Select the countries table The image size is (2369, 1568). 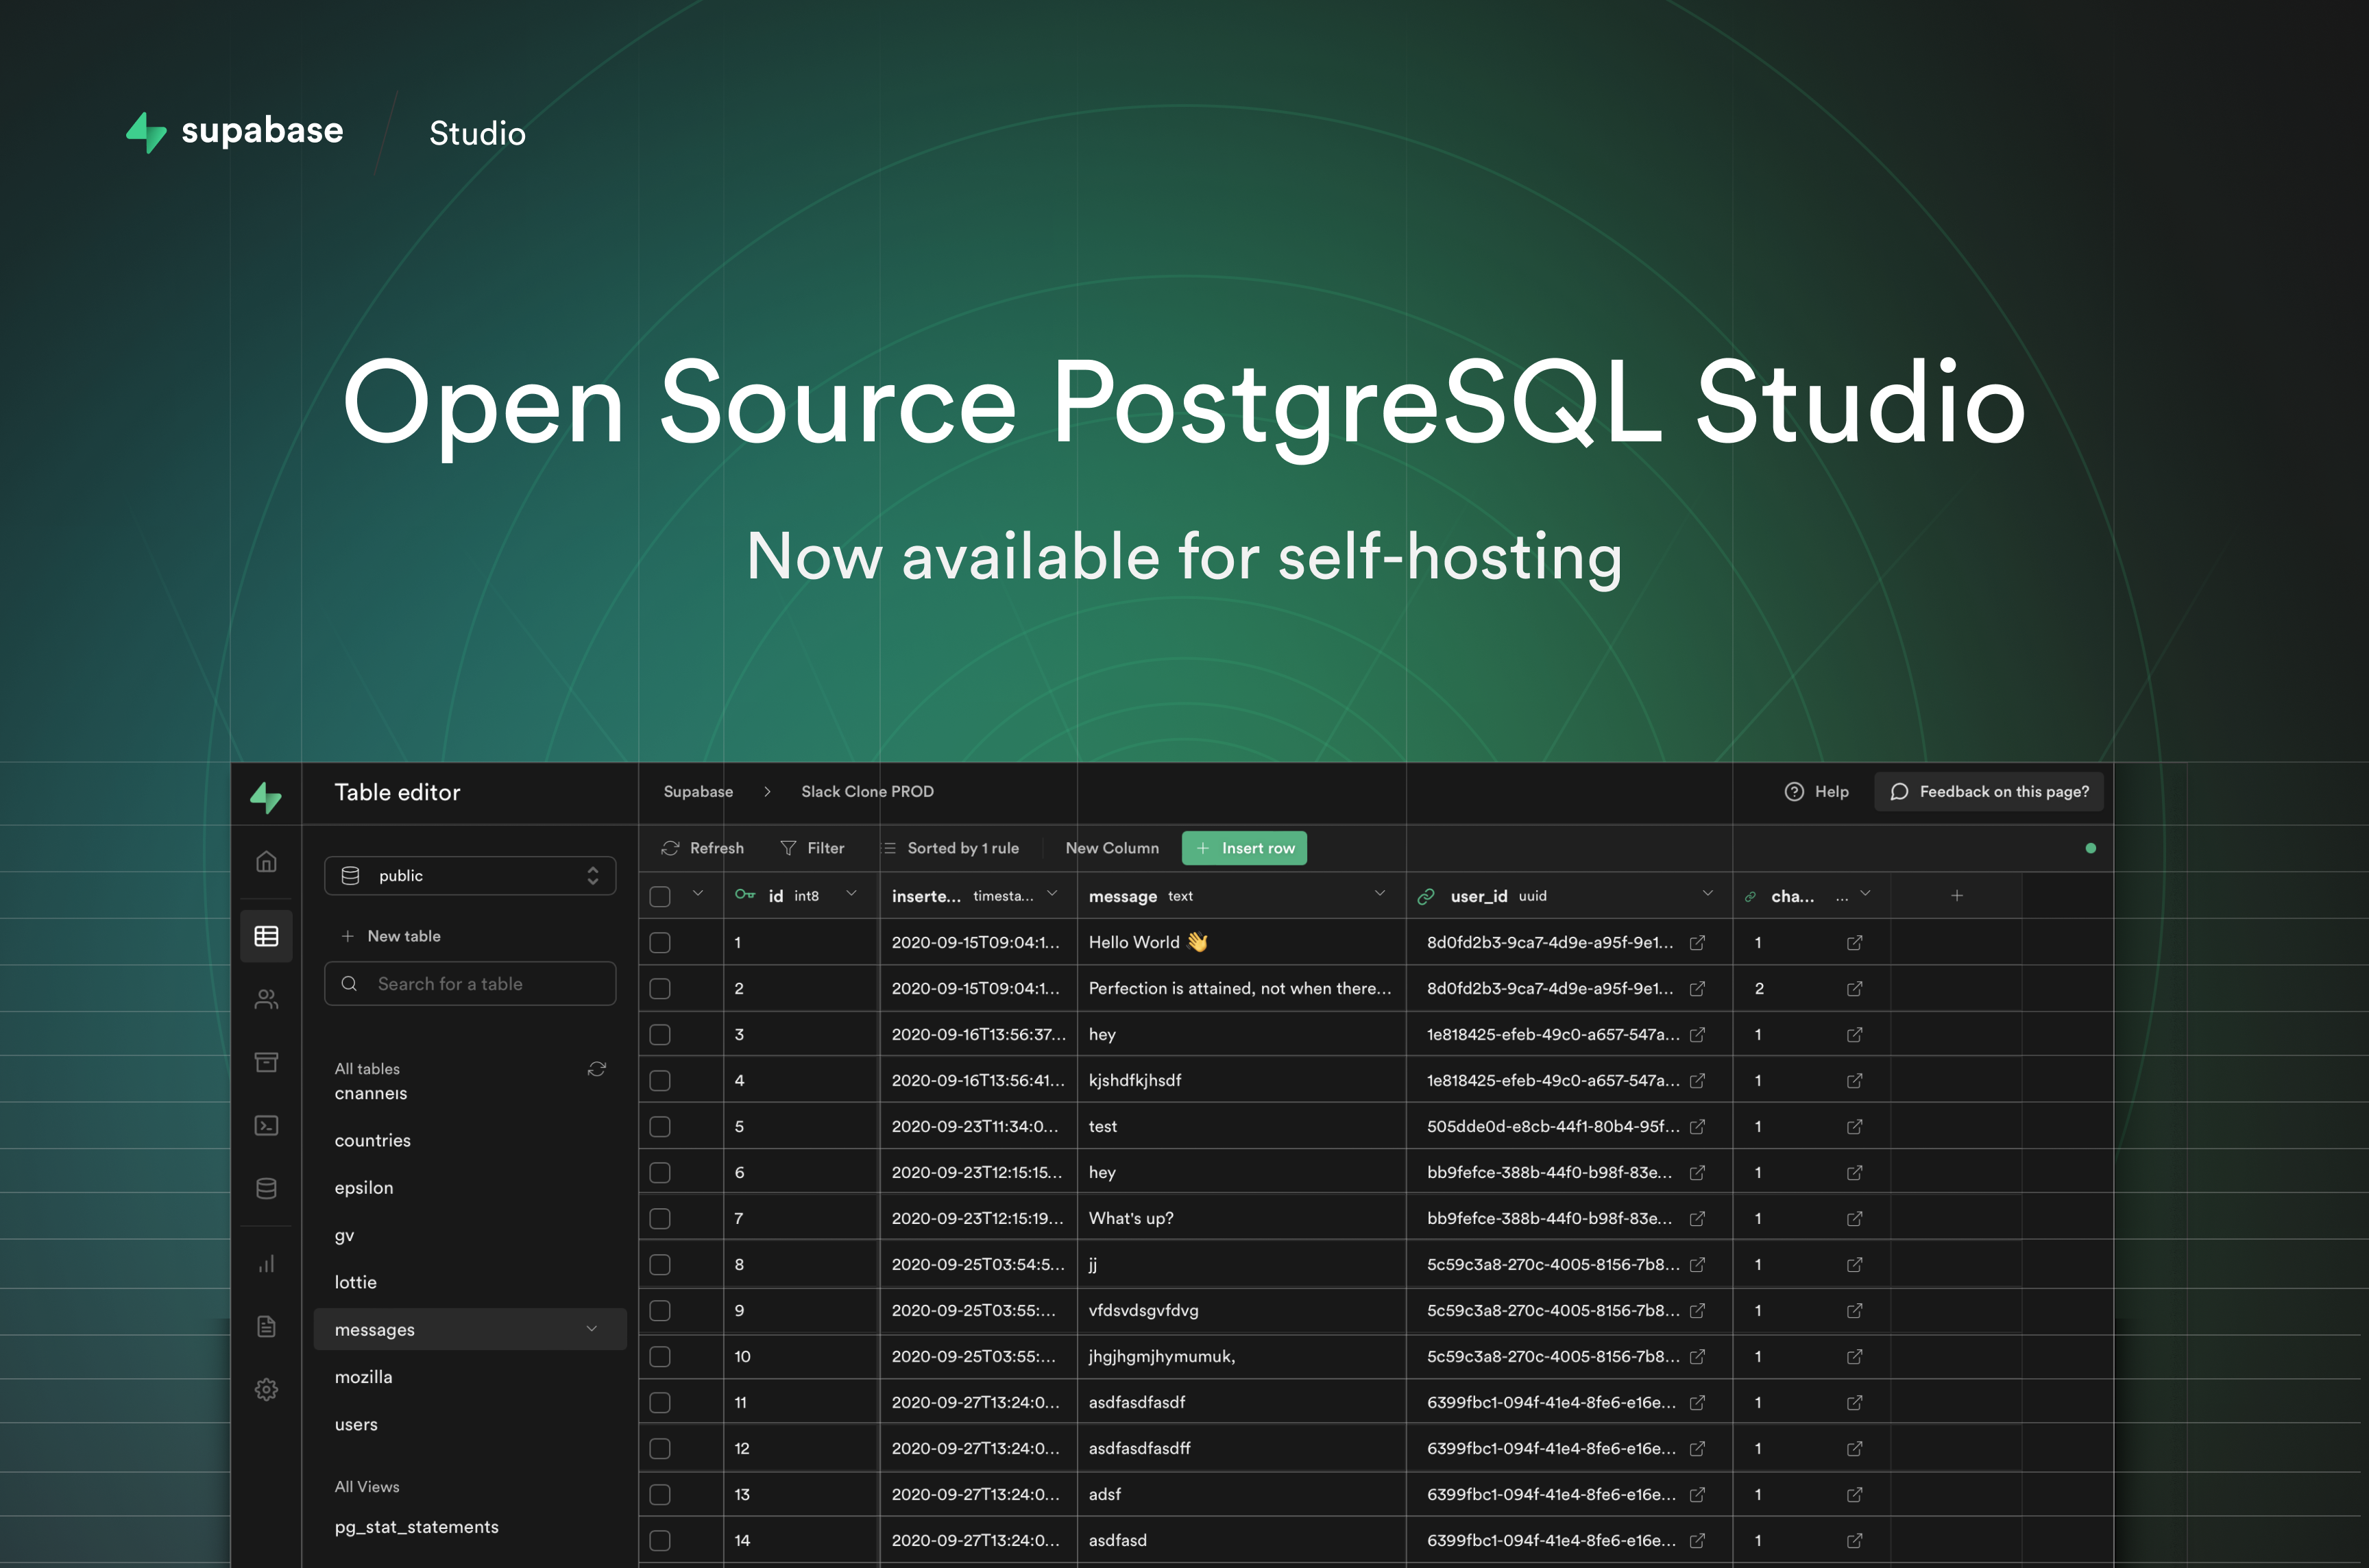pos(373,1140)
